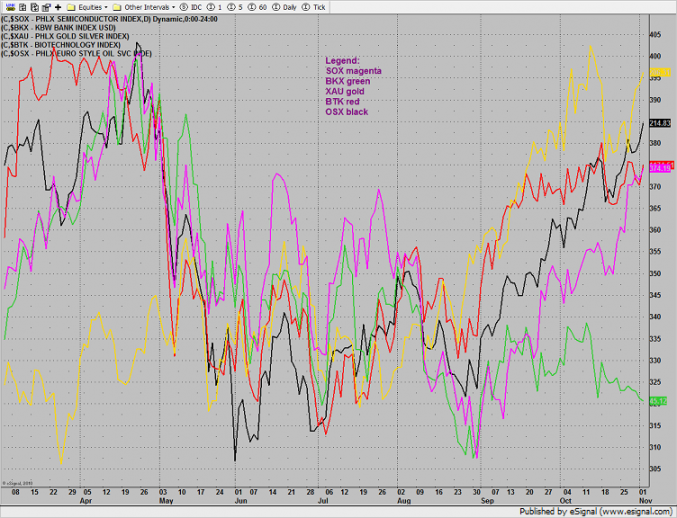Switch to the 60-minute interval

pyautogui.click(x=257, y=7)
